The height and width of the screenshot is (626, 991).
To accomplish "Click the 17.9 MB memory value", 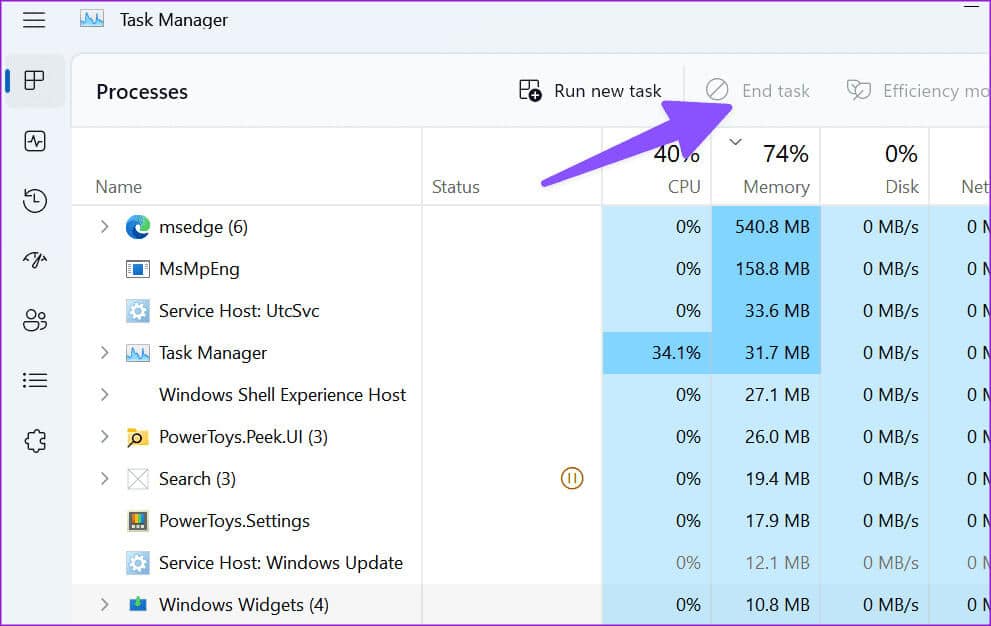I will coord(777,521).
